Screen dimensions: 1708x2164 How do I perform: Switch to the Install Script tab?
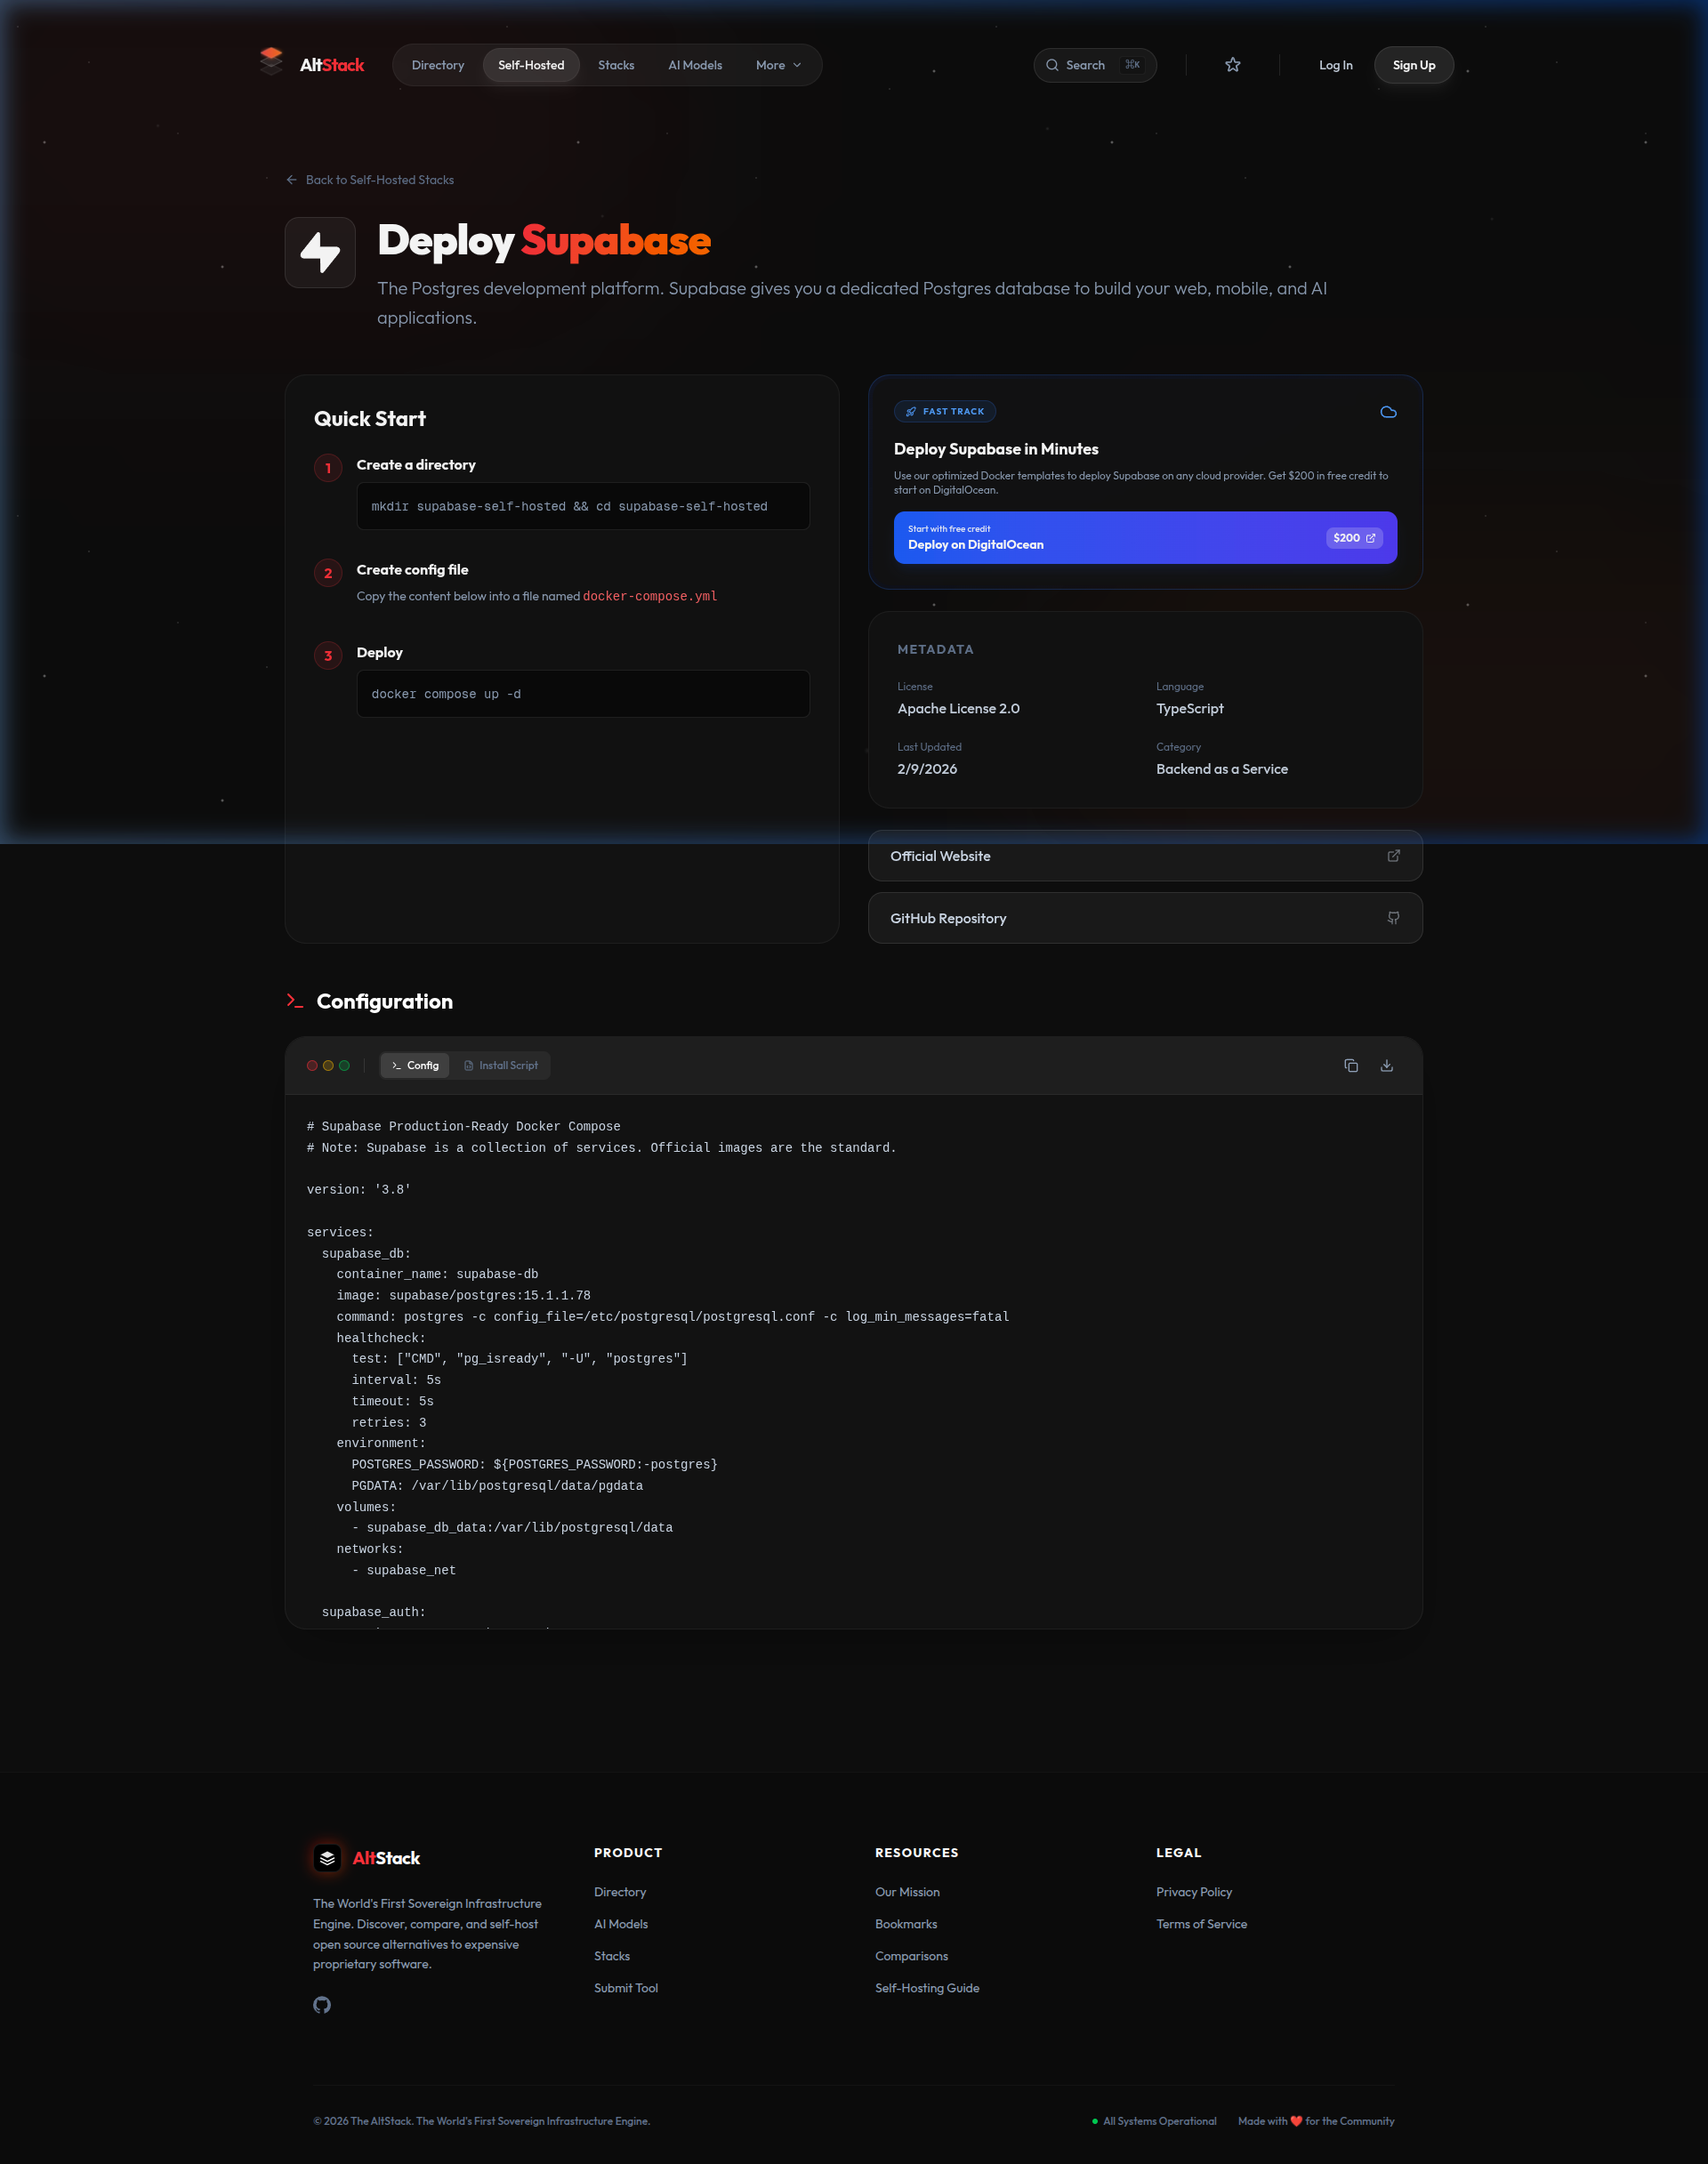501,1065
